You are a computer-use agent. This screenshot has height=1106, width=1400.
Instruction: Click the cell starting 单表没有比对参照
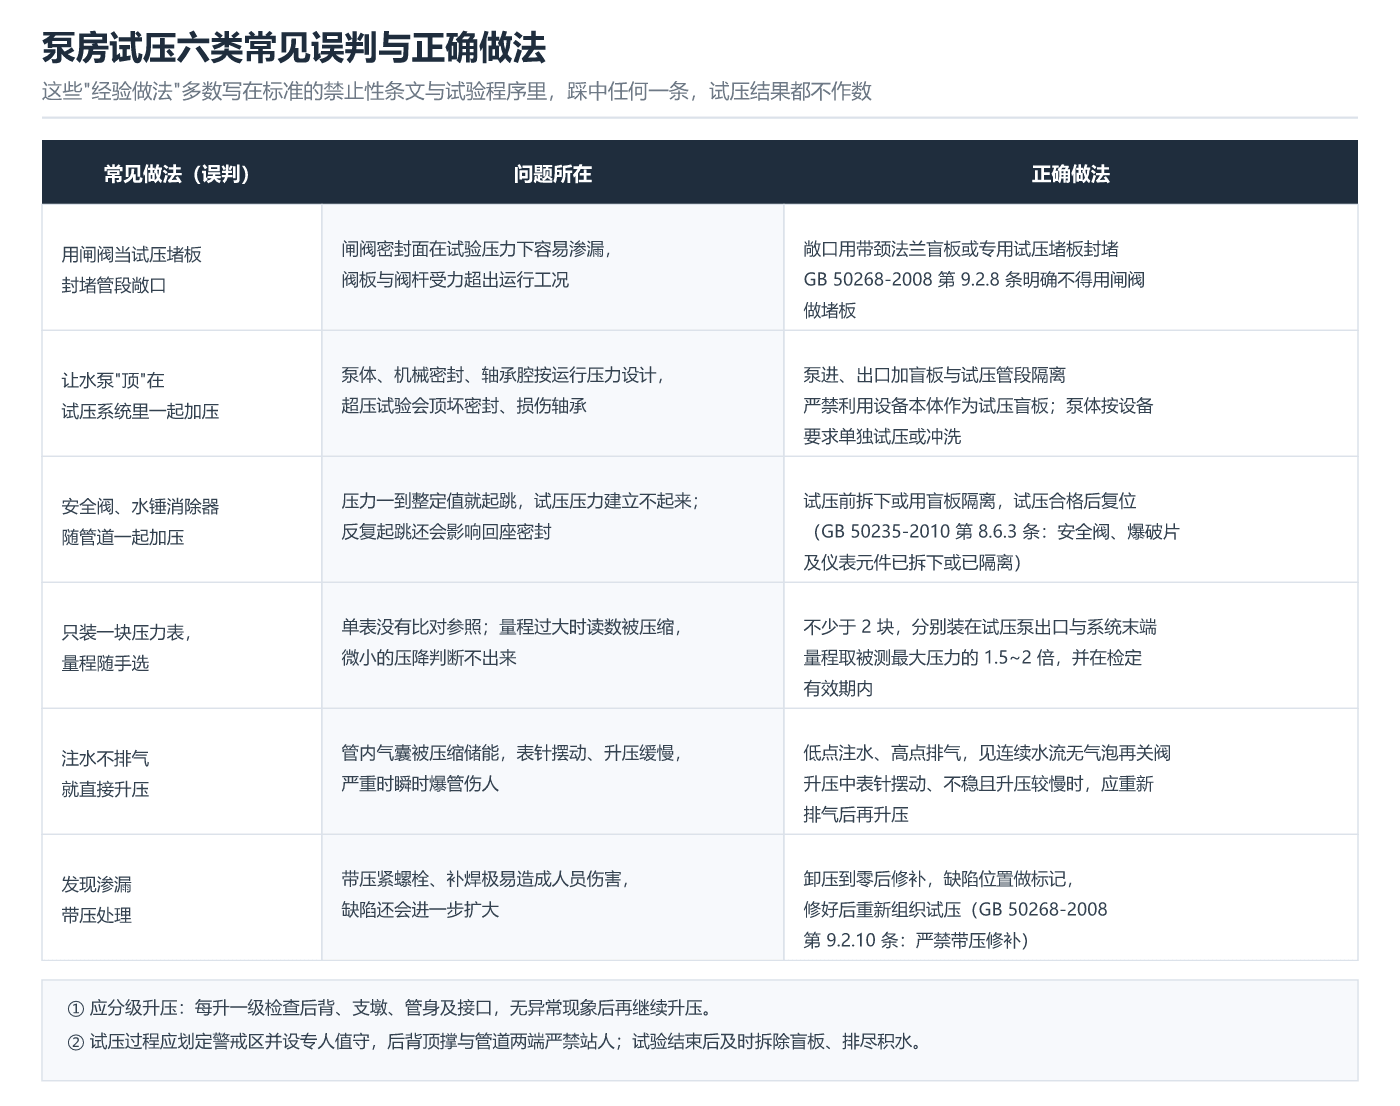coord(553,646)
